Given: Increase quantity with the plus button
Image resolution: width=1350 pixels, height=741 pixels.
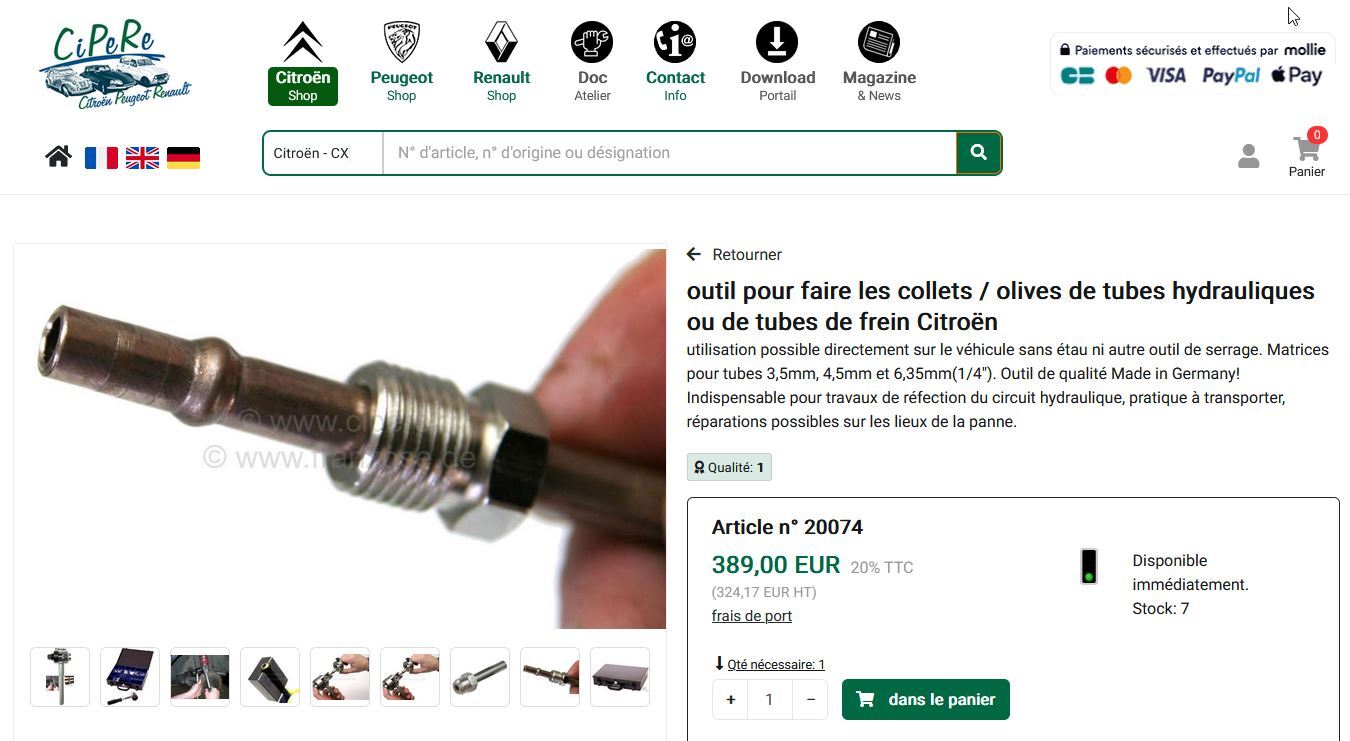Looking at the screenshot, I should 730,700.
